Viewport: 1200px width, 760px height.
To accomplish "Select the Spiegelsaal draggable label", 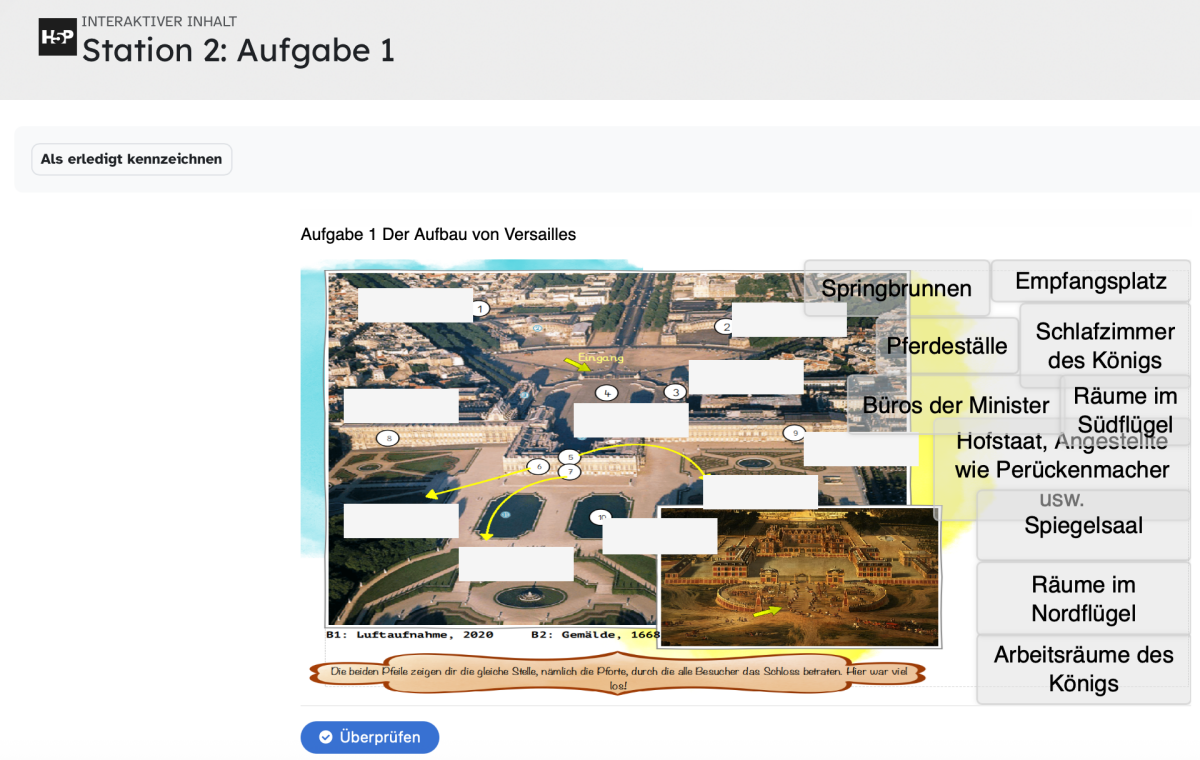I will (x=1083, y=526).
